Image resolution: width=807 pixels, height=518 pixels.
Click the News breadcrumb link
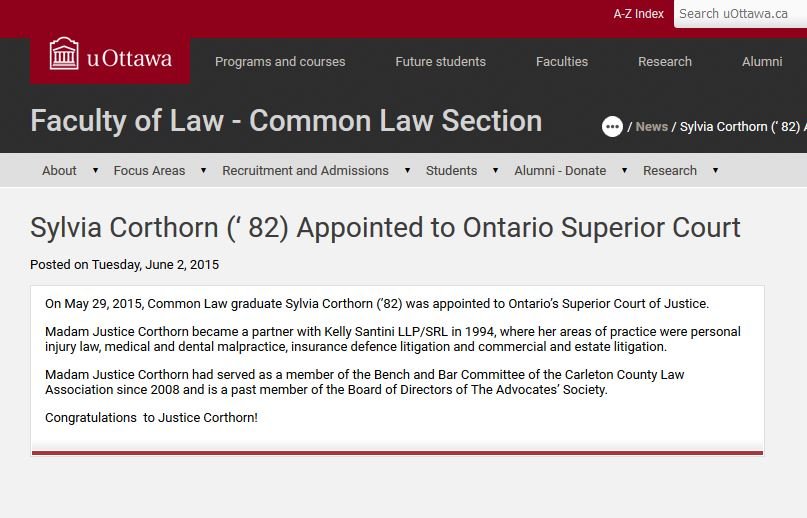pyautogui.click(x=651, y=127)
